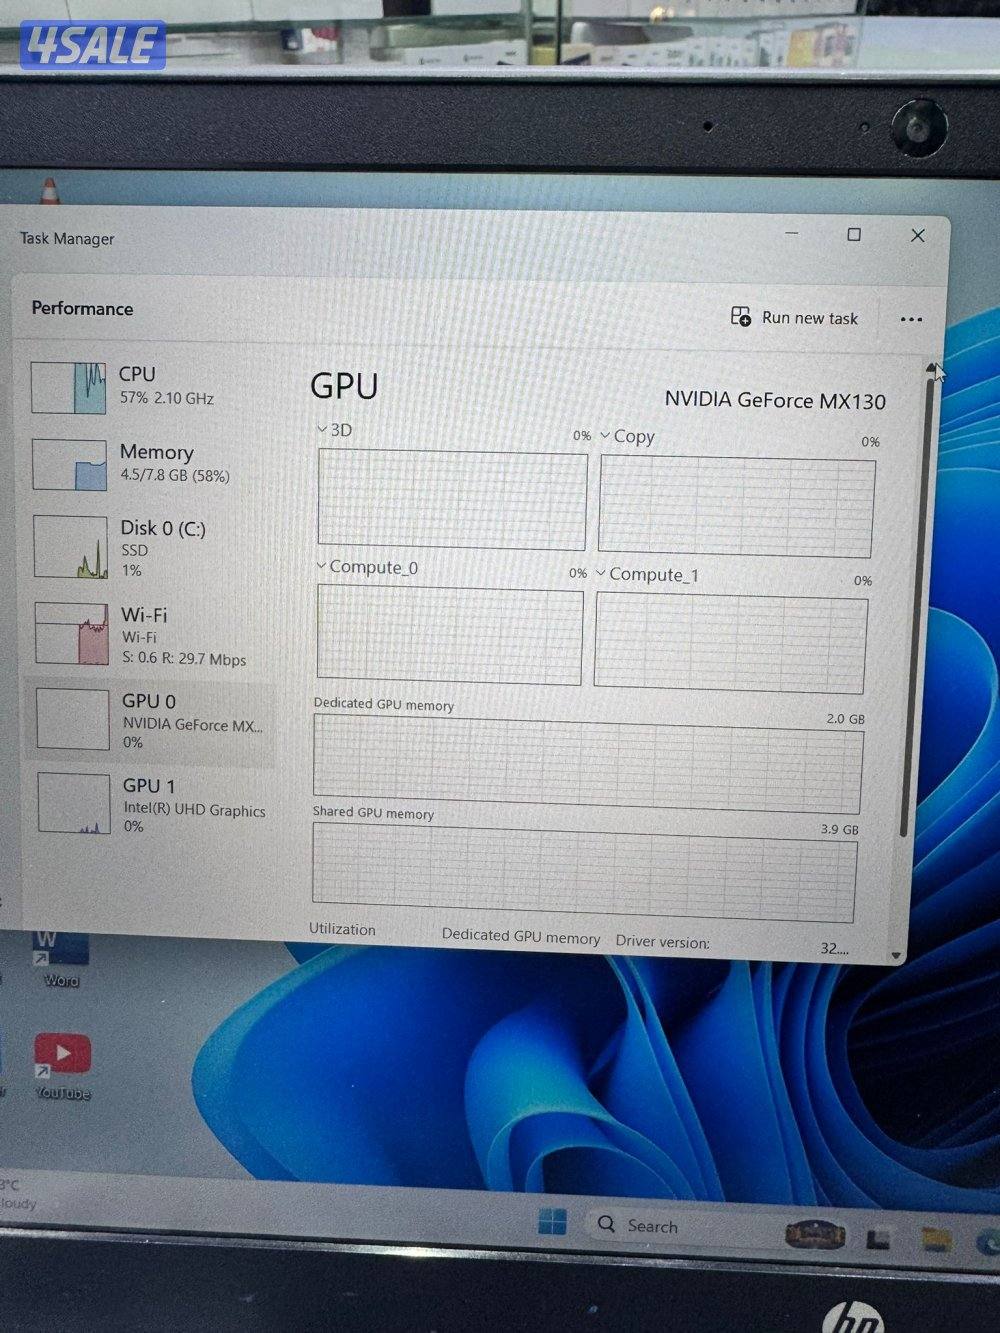This screenshot has width=1000, height=1333.
Task: Select the Performance tab
Action: point(82,308)
